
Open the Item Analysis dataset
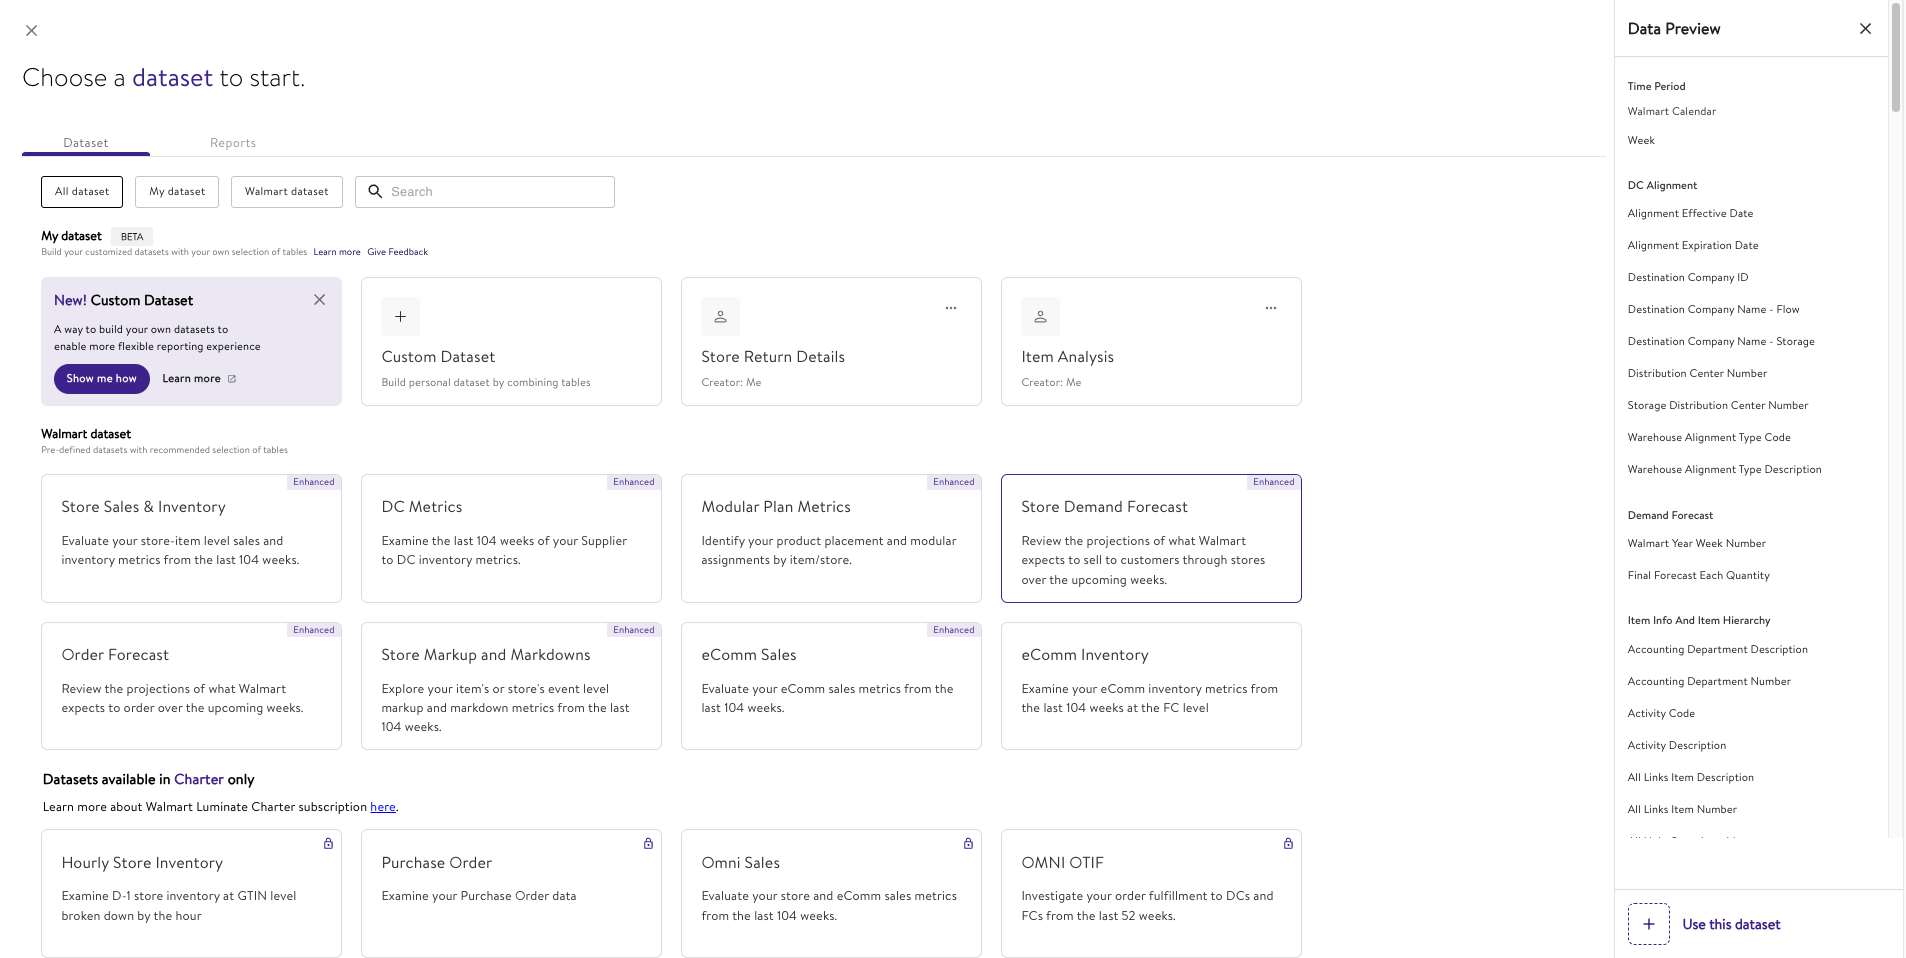(x=1151, y=341)
